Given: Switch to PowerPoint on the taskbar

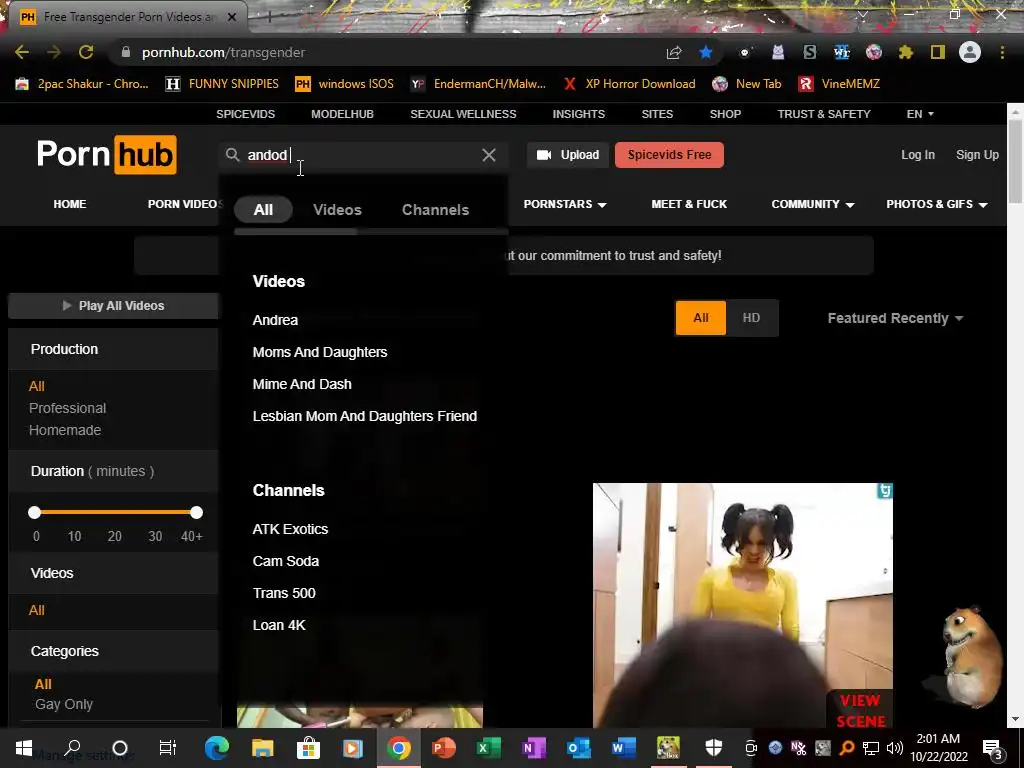Looking at the screenshot, I should tap(444, 748).
